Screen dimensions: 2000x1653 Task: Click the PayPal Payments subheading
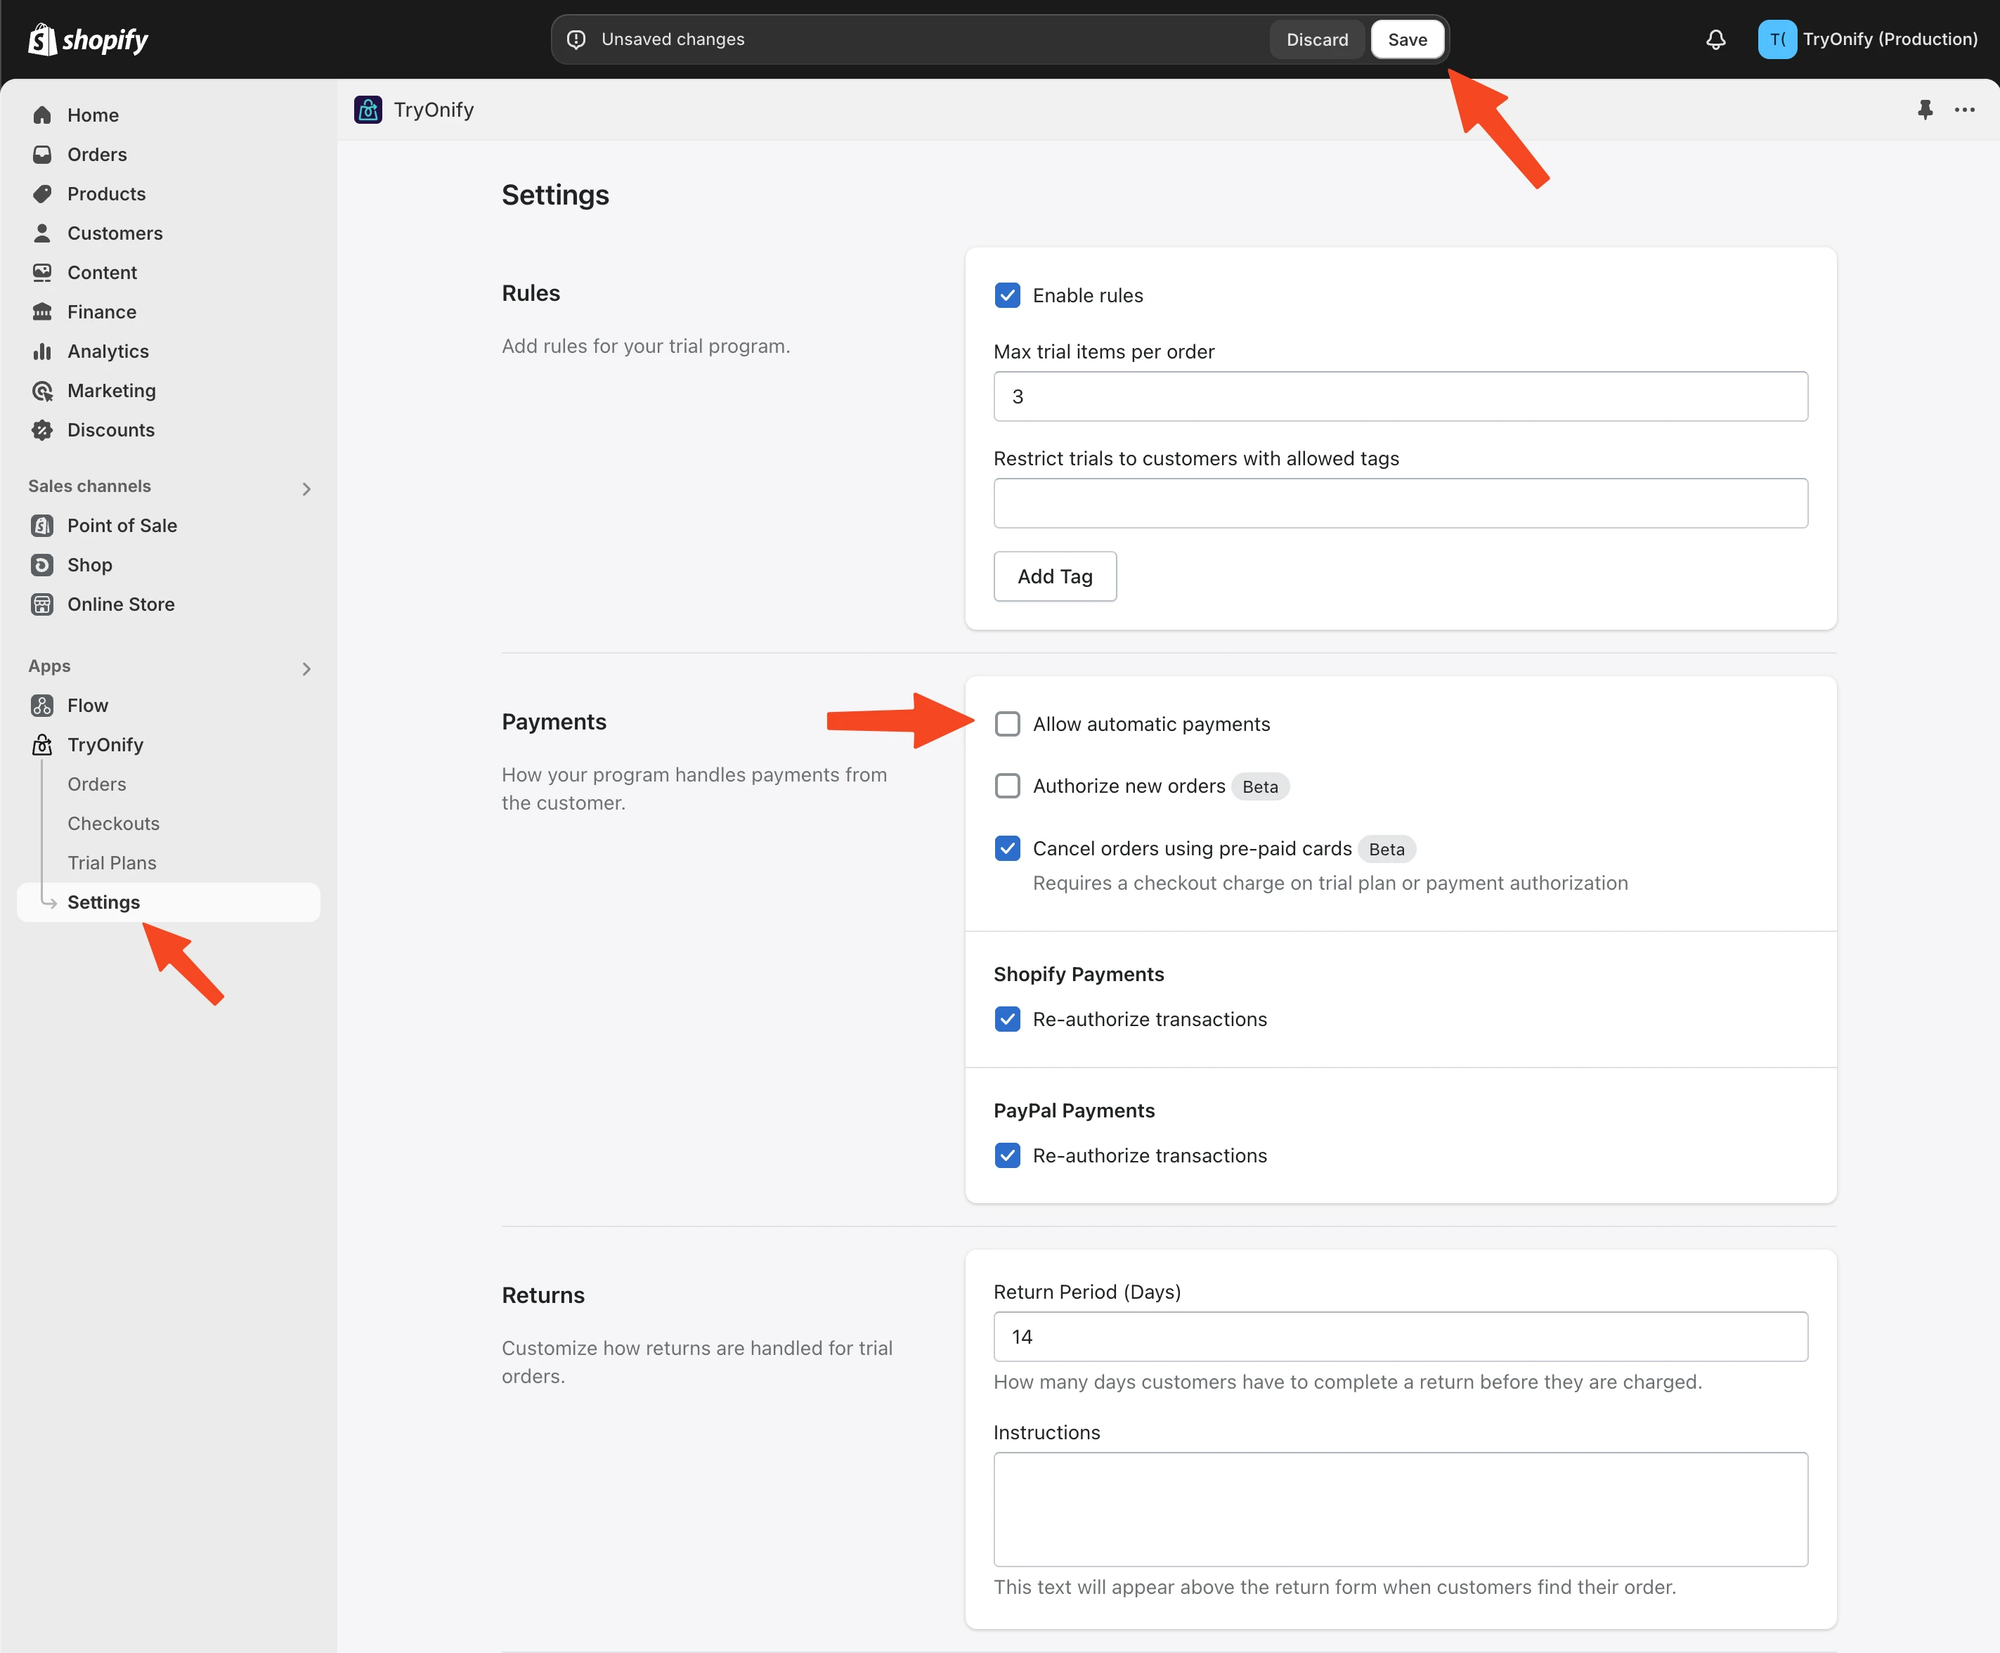coord(1074,1110)
